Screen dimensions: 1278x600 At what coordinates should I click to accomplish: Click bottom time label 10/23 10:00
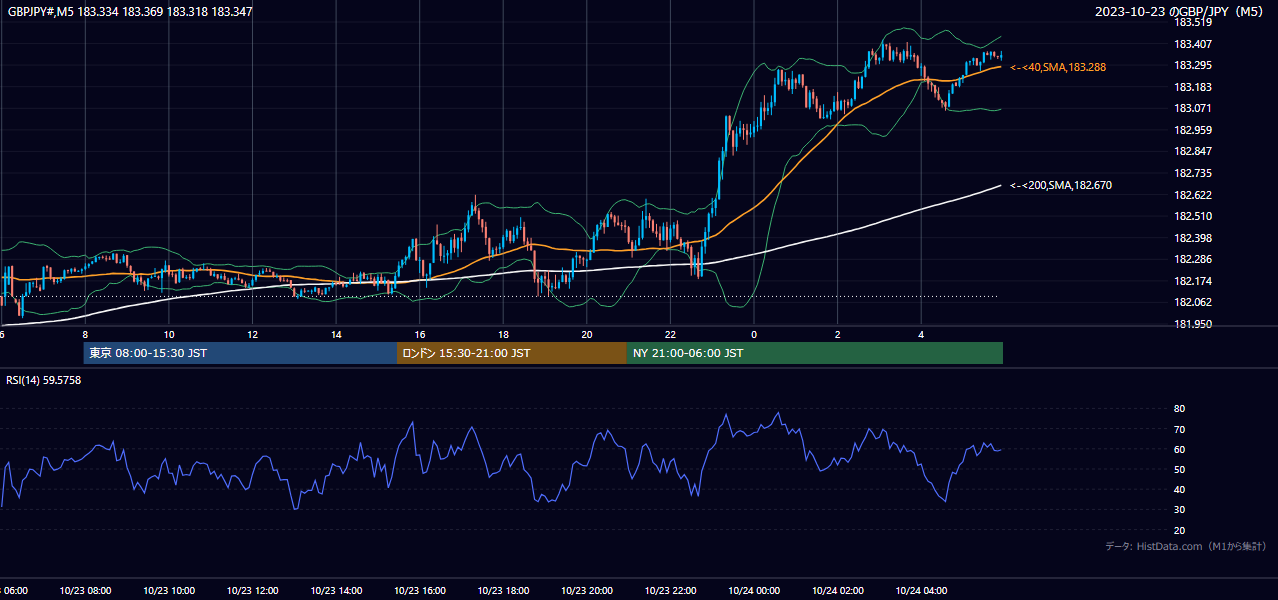(169, 590)
